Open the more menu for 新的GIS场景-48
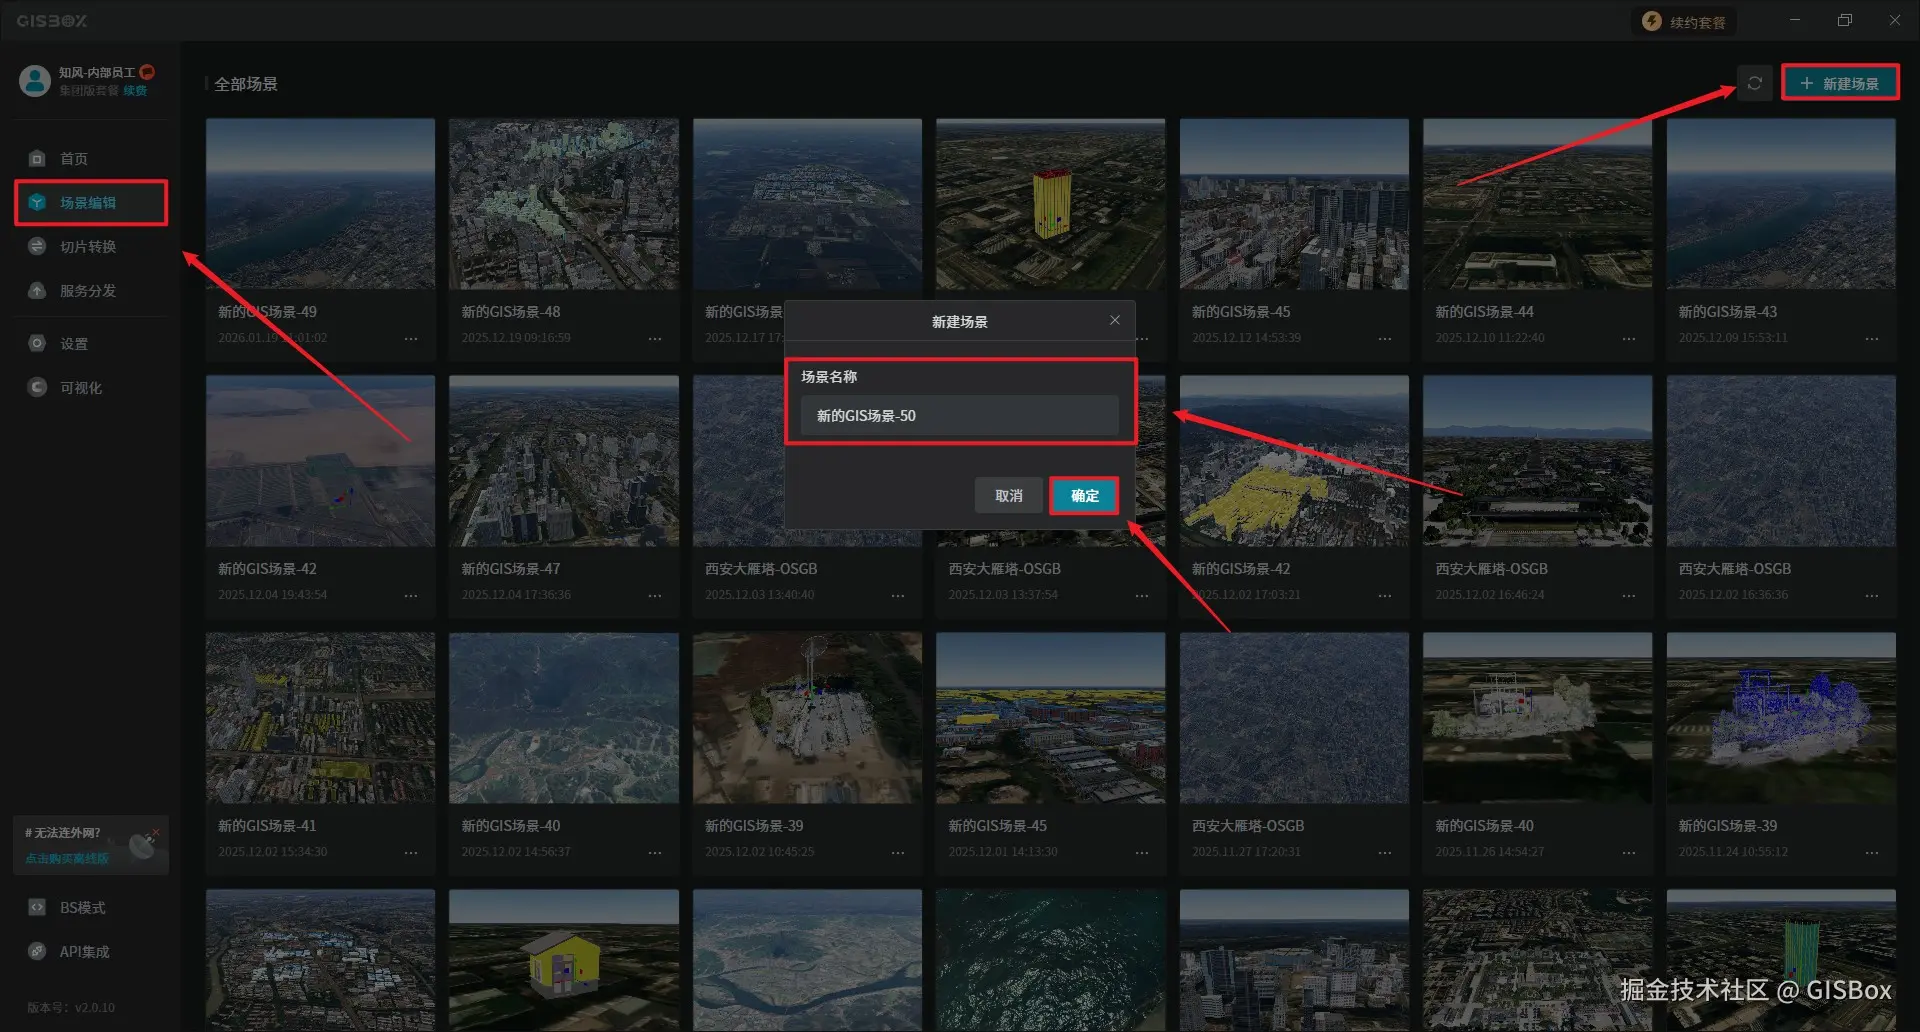The height and width of the screenshot is (1032, 1920). 655,339
